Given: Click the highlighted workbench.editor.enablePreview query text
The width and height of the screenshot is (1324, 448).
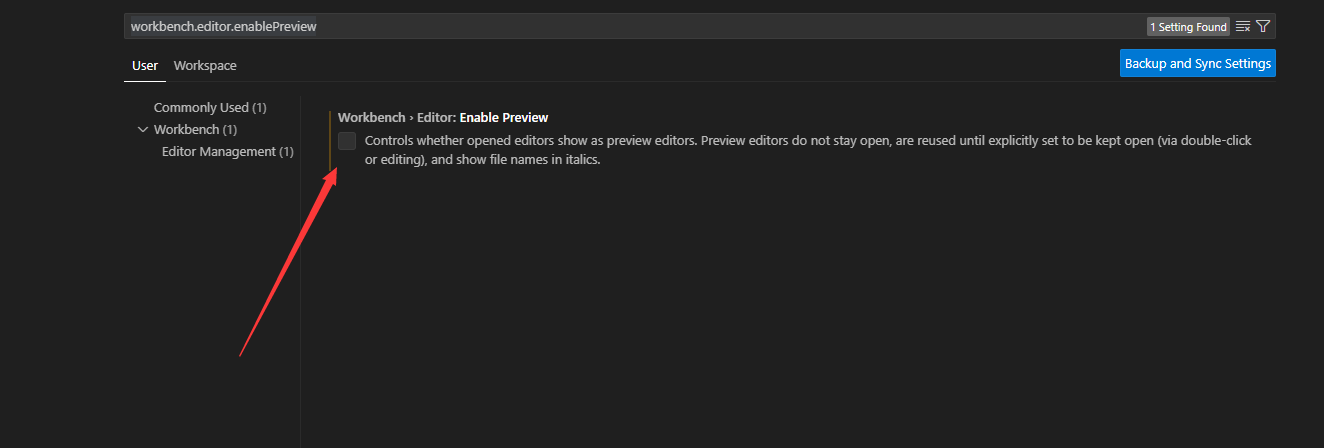Looking at the screenshot, I should [x=224, y=27].
